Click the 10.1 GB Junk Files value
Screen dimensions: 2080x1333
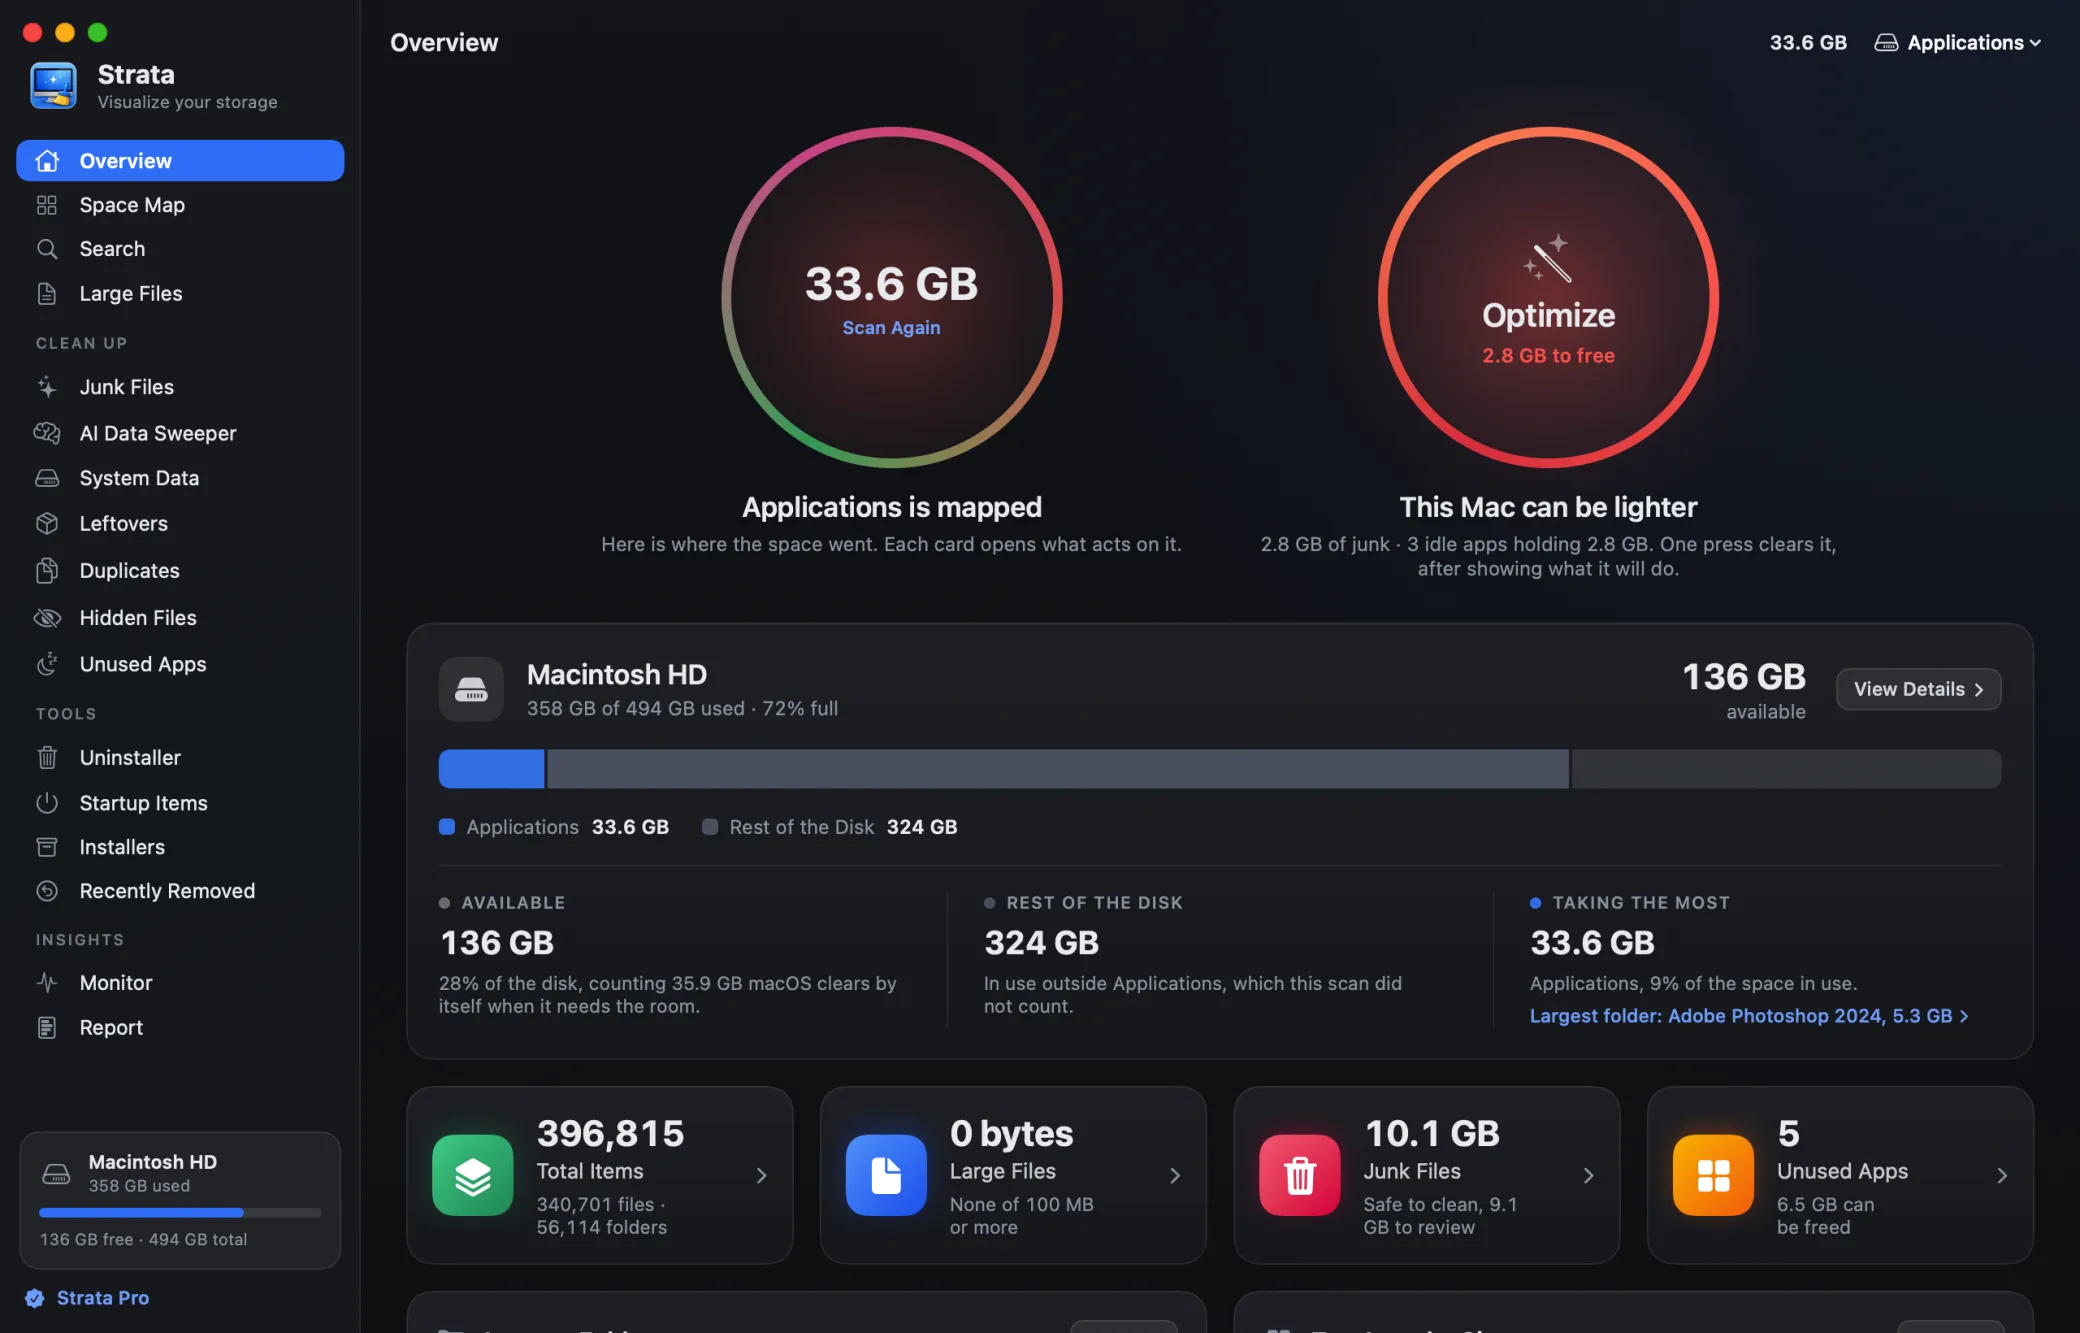[1431, 1134]
